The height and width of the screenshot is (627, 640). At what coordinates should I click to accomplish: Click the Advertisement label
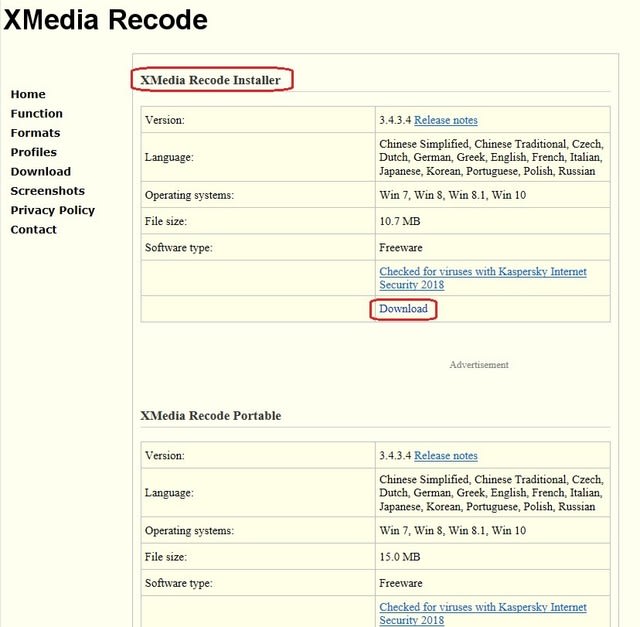point(479,365)
